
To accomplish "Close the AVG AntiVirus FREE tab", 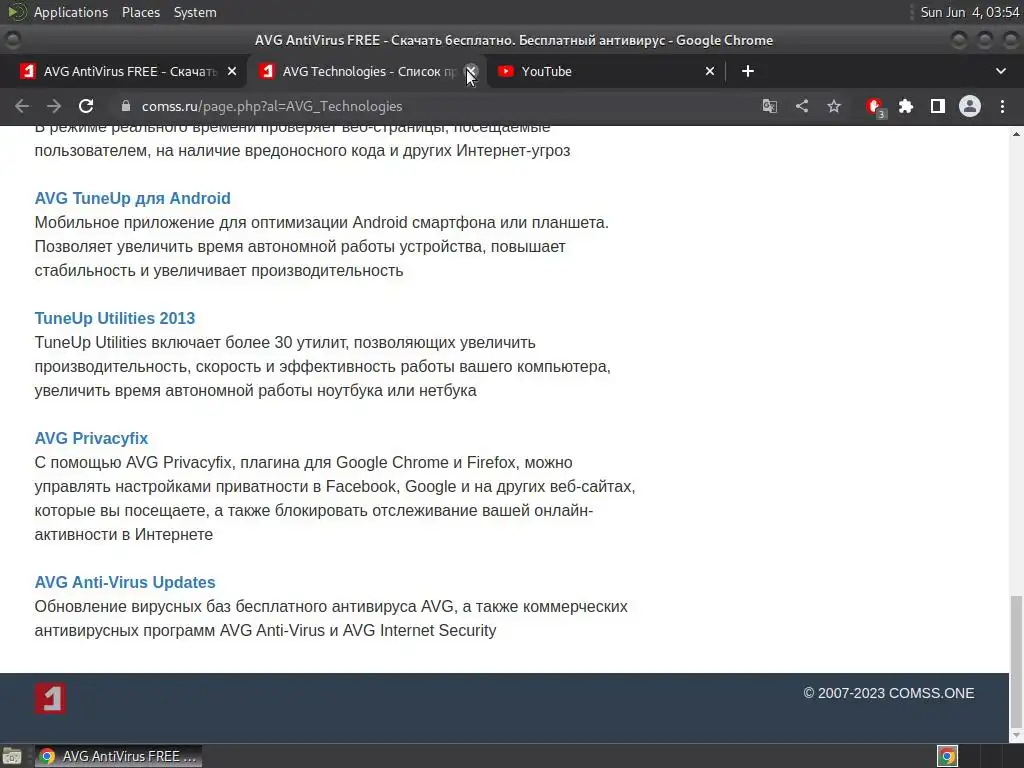I will click(x=232, y=71).
